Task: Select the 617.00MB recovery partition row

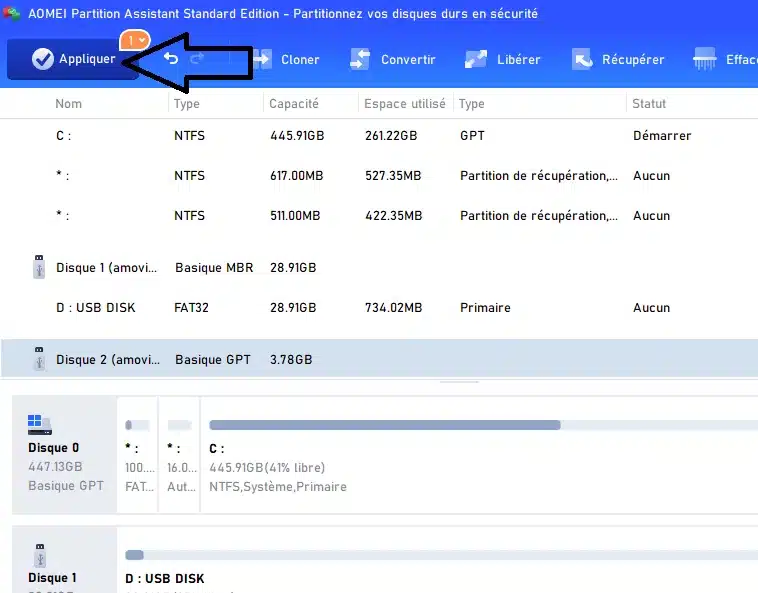Action: pos(379,175)
